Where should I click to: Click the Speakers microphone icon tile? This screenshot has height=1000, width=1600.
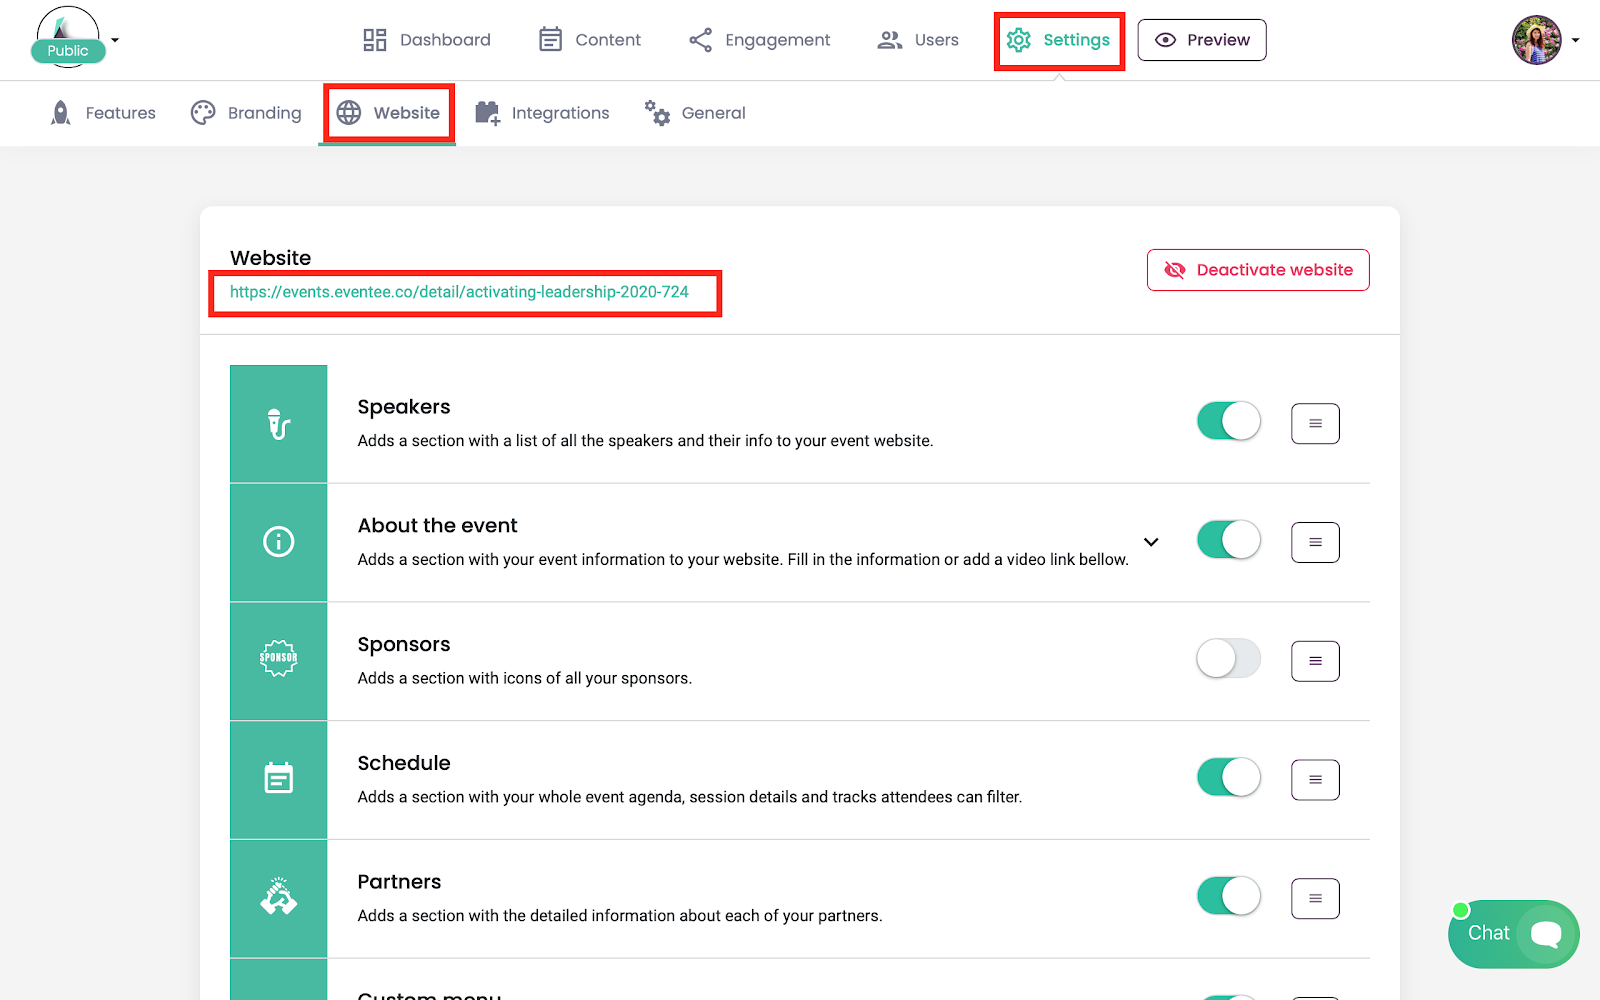click(x=278, y=424)
